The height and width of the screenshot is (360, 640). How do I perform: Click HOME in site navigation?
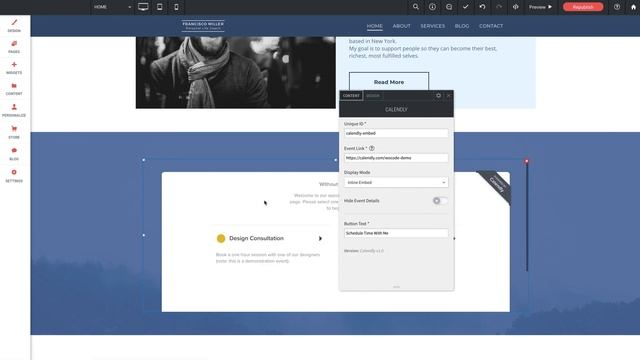coord(374,26)
